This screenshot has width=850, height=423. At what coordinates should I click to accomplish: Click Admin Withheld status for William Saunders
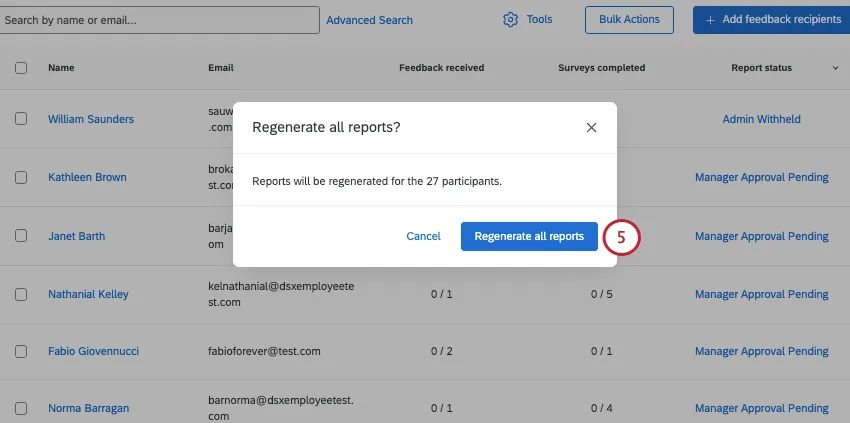click(762, 119)
